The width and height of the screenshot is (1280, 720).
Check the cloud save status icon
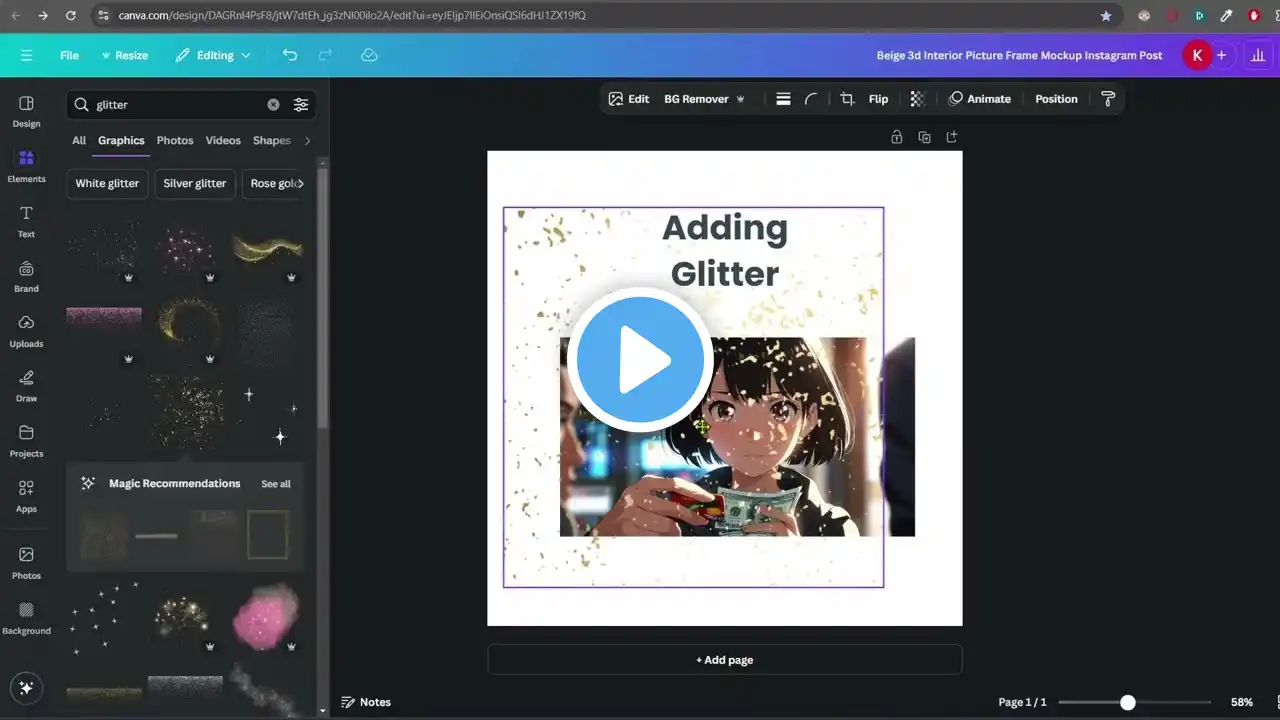click(x=369, y=55)
